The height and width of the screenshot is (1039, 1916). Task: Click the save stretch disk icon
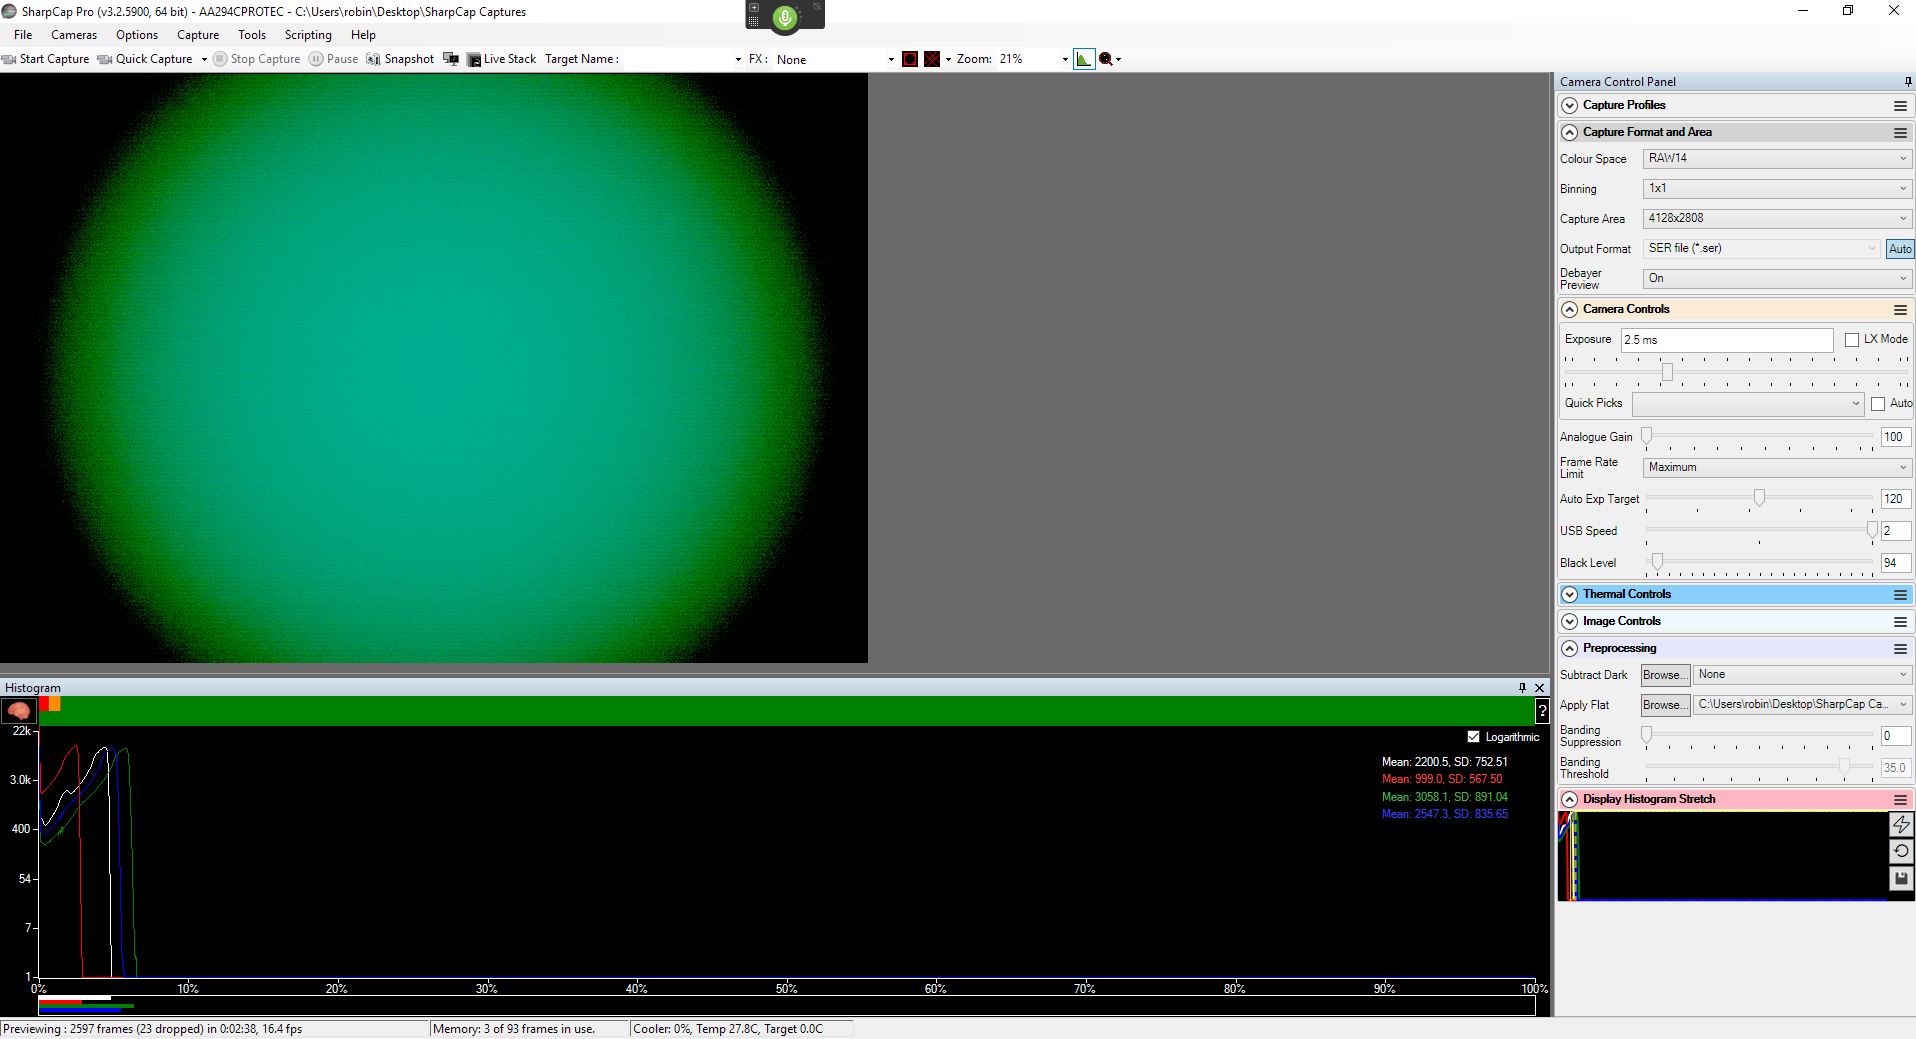point(1901,878)
